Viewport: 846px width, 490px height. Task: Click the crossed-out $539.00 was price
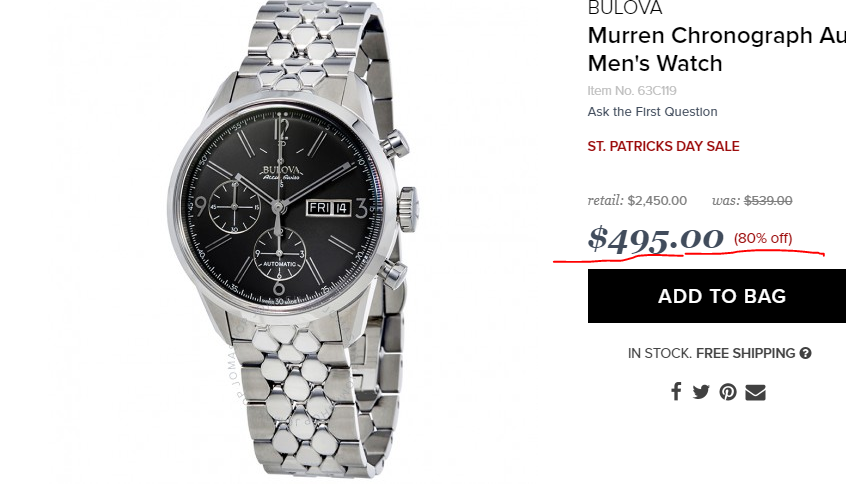tap(768, 201)
